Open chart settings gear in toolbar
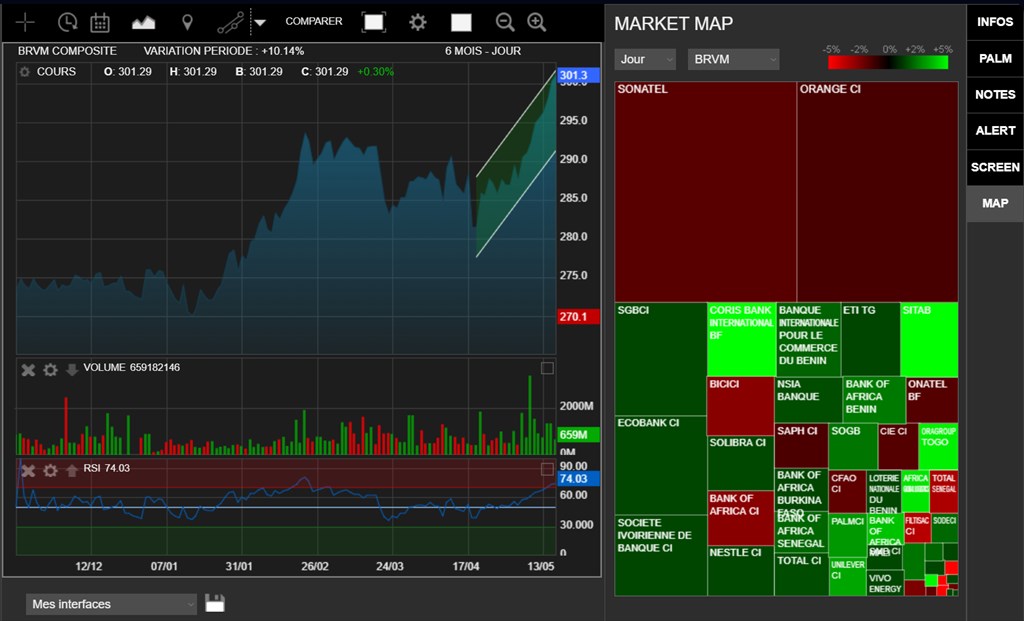The width and height of the screenshot is (1024, 621). click(x=418, y=23)
